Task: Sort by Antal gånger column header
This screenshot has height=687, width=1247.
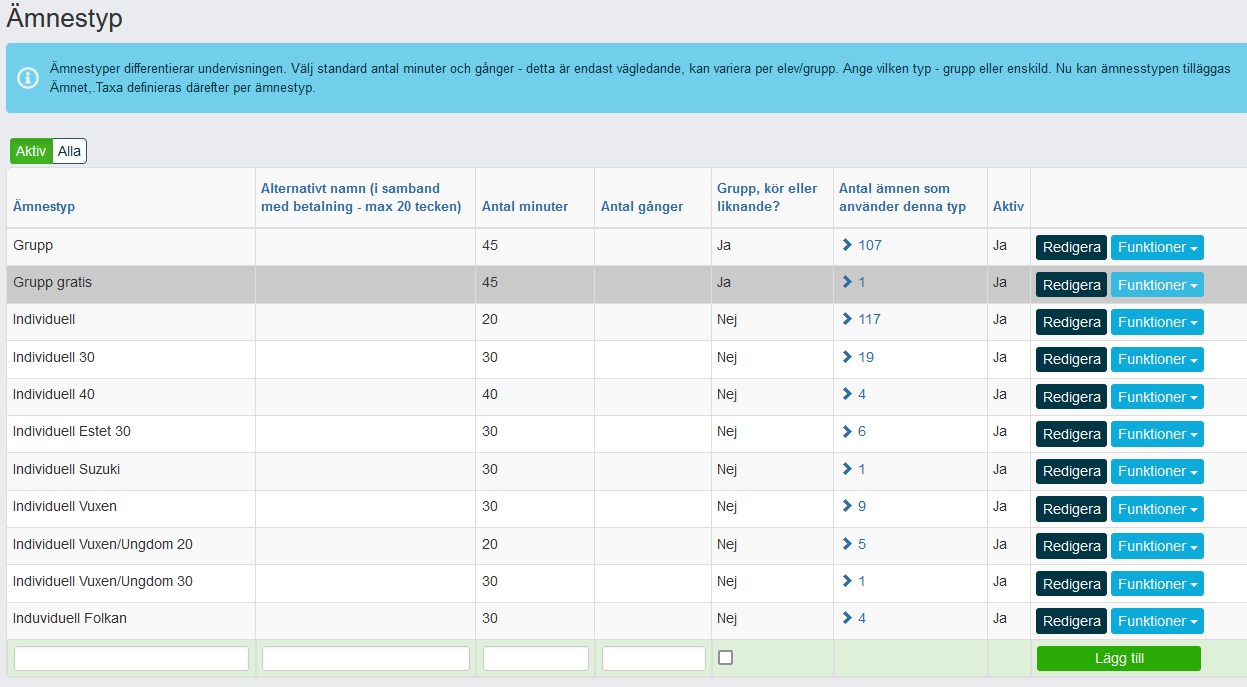Action: [x=642, y=207]
